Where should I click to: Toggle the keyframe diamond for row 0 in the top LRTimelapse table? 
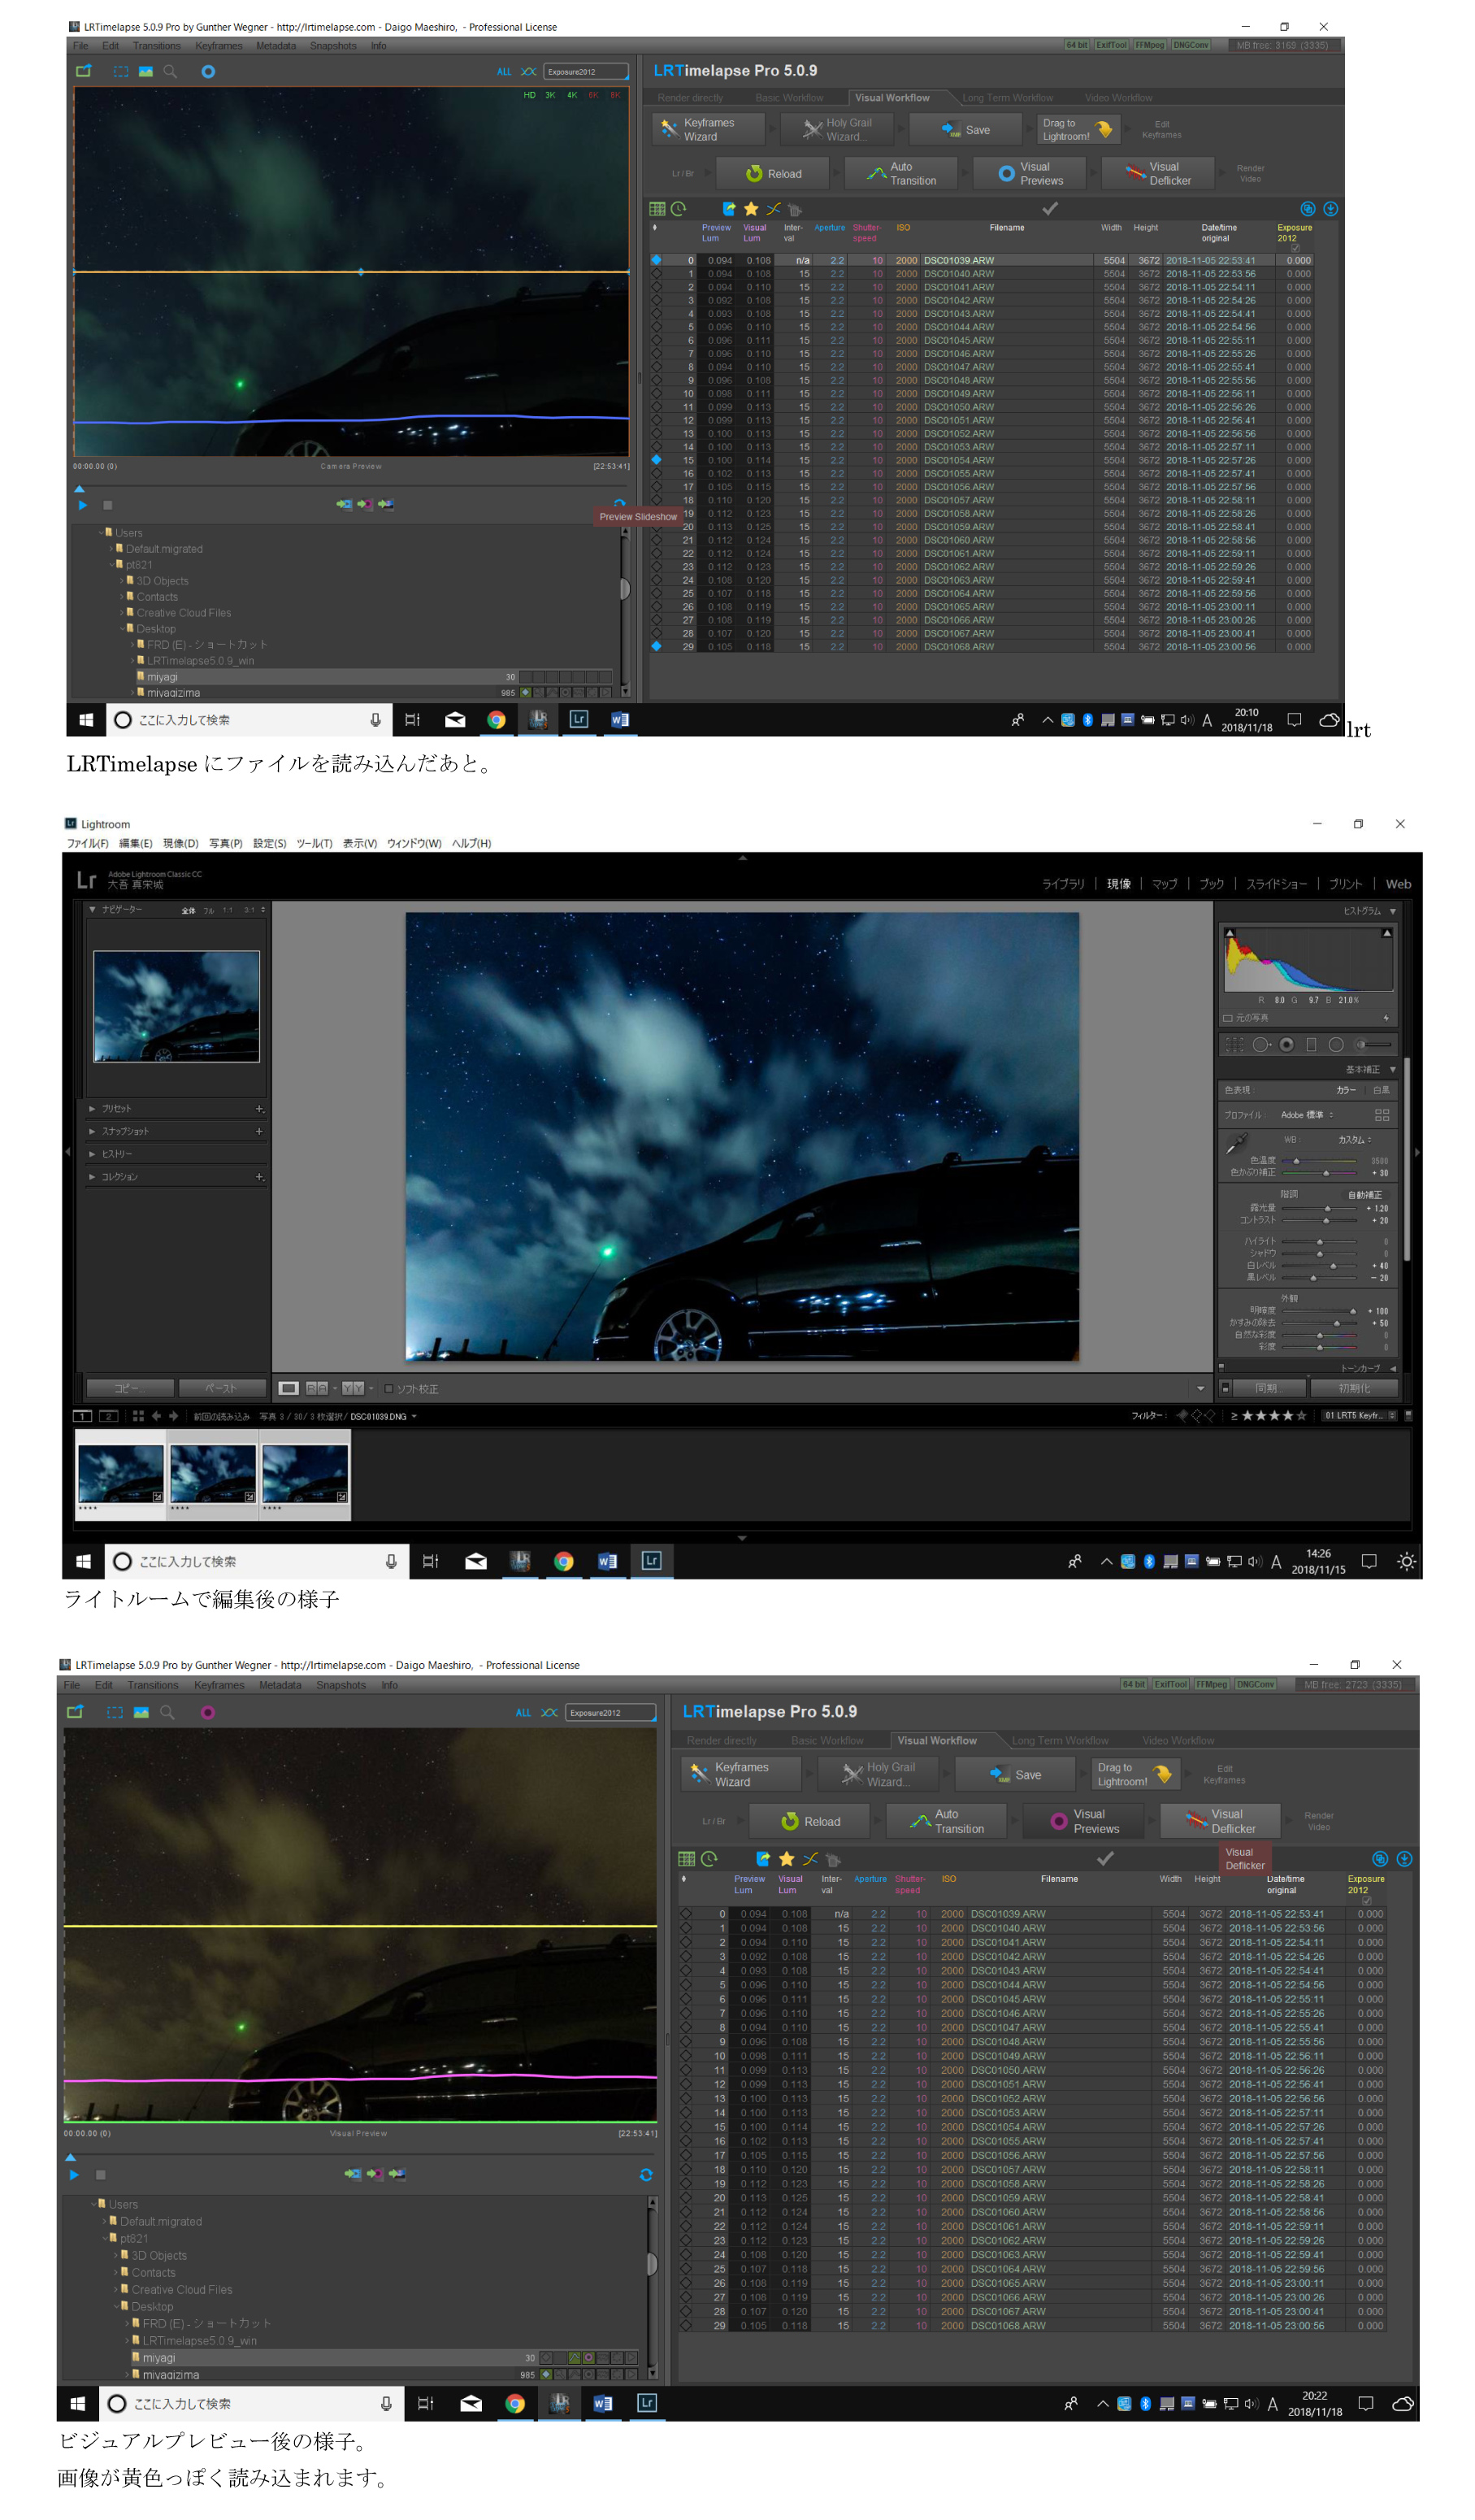pyautogui.click(x=657, y=260)
